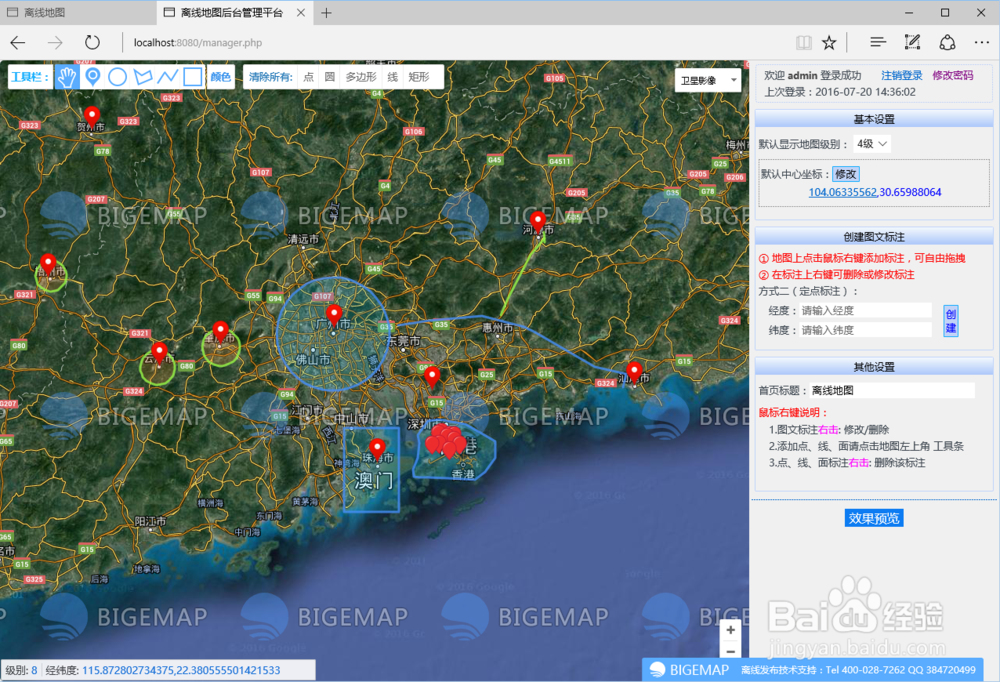Open the 4级 map level dropdown
Image resolution: width=1000 pixels, height=682 pixels.
(870, 143)
